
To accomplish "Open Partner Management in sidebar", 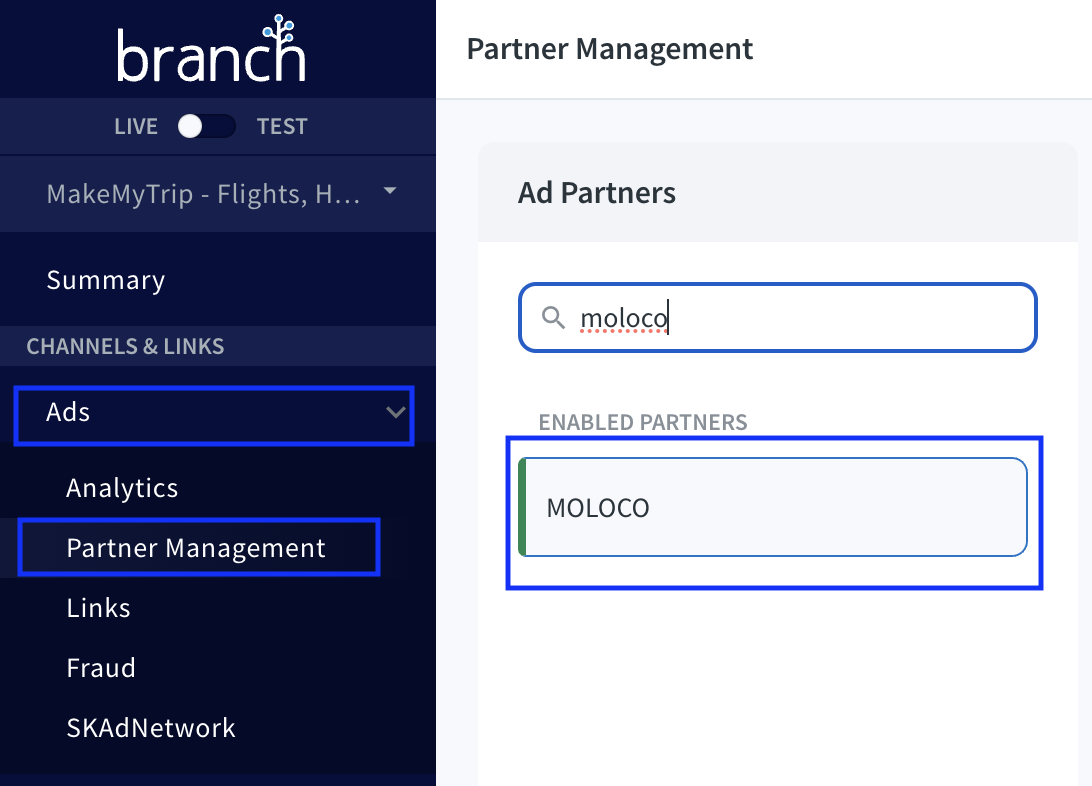I will 196,548.
